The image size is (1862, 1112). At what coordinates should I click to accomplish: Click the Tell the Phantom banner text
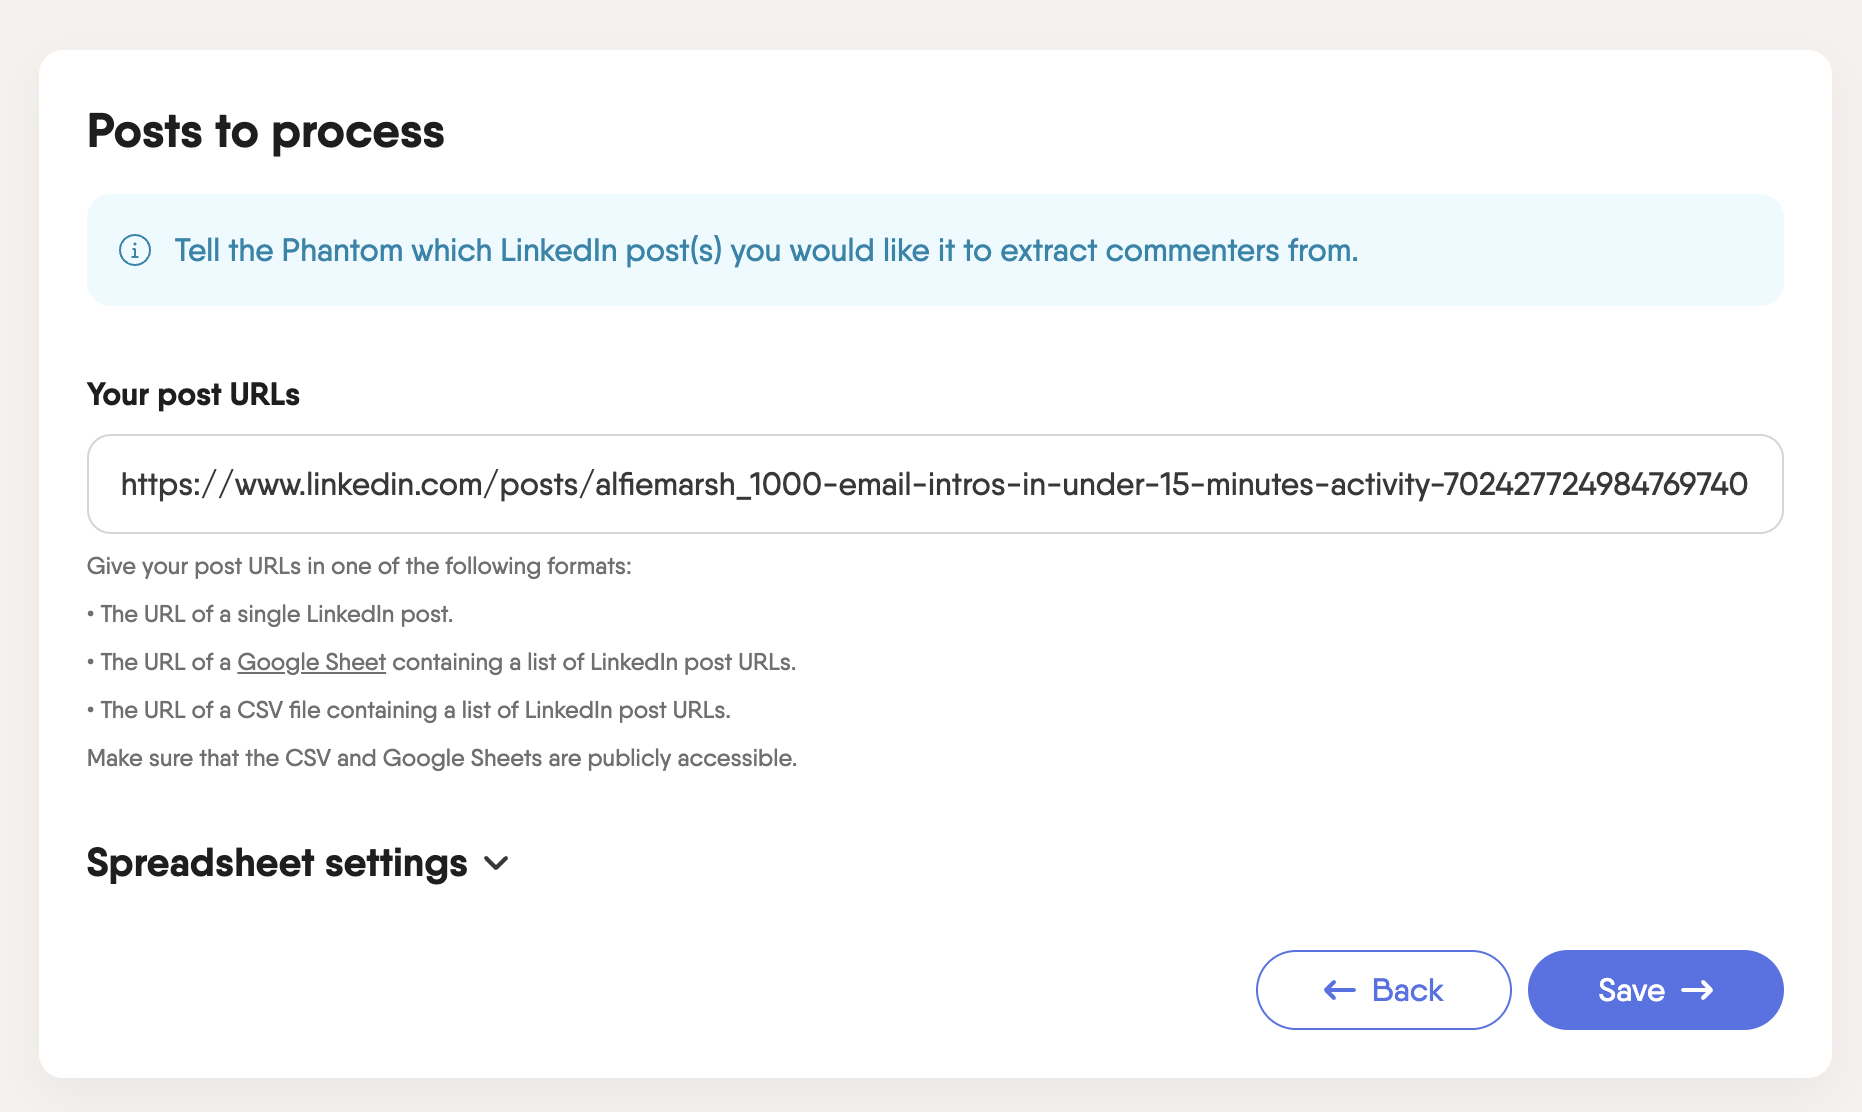[x=766, y=250]
